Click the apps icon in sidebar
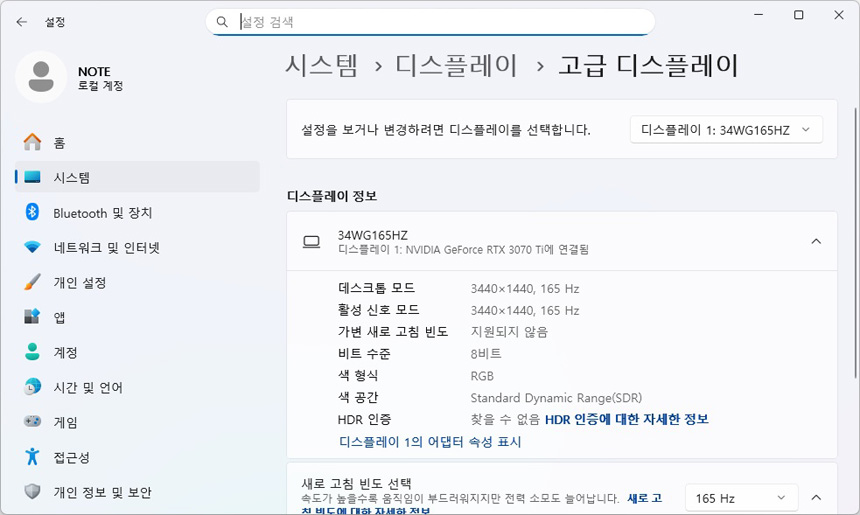Screen dimensions: 860x515 pyautogui.click(x=33, y=317)
